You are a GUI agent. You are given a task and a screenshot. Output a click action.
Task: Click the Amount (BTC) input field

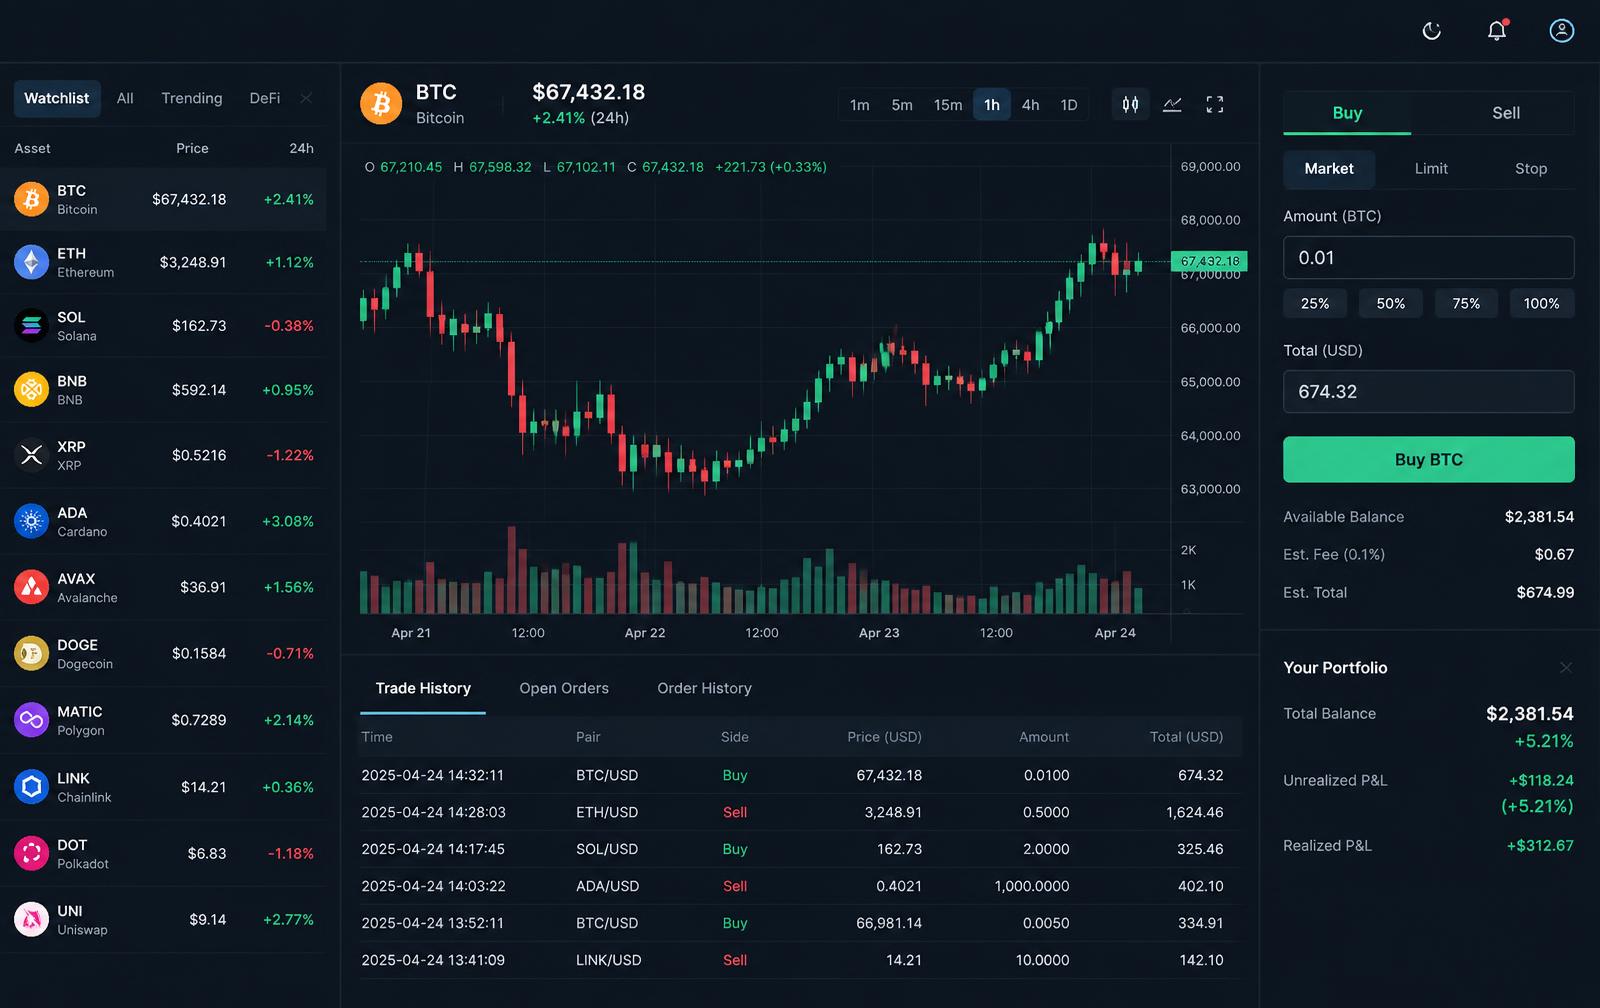(x=1429, y=258)
